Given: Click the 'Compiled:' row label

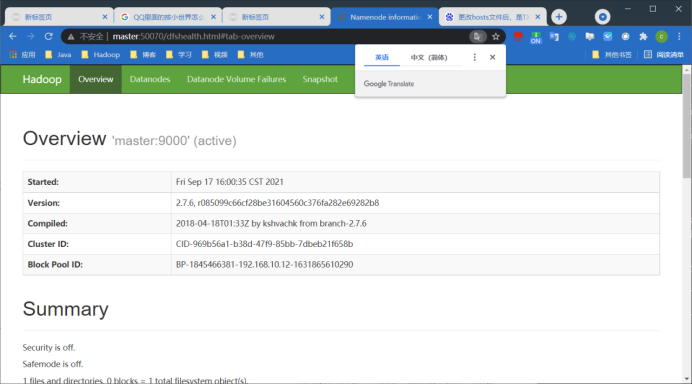Looking at the screenshot, I should tap(48, 223).
